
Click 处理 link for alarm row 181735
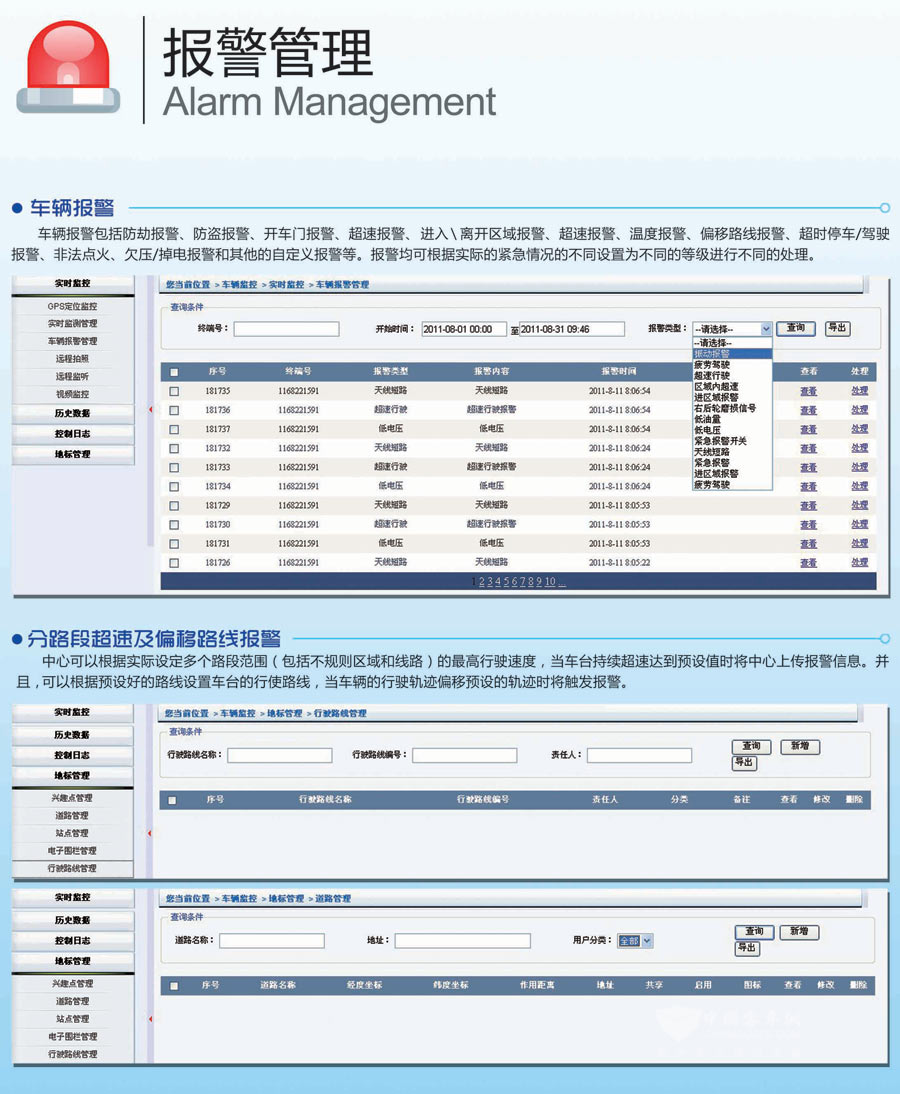click(859, 391)
